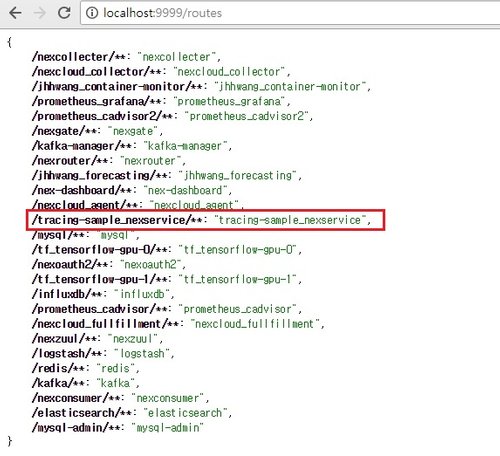Reload the page with refresh icon

tap(64, 13)
